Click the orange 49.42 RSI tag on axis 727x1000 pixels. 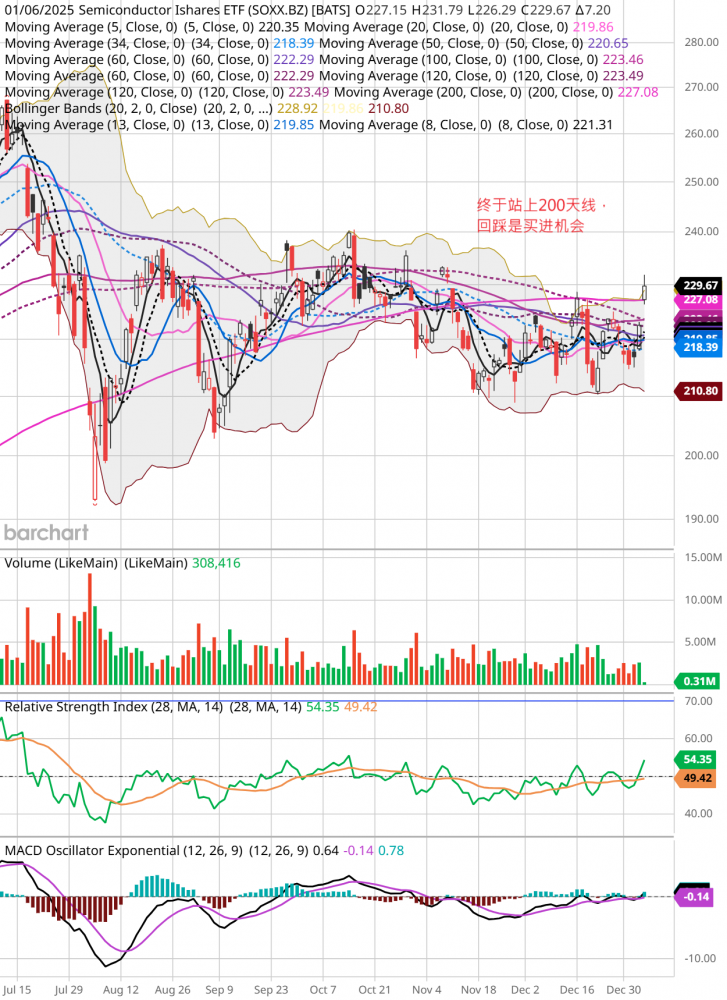698,778
